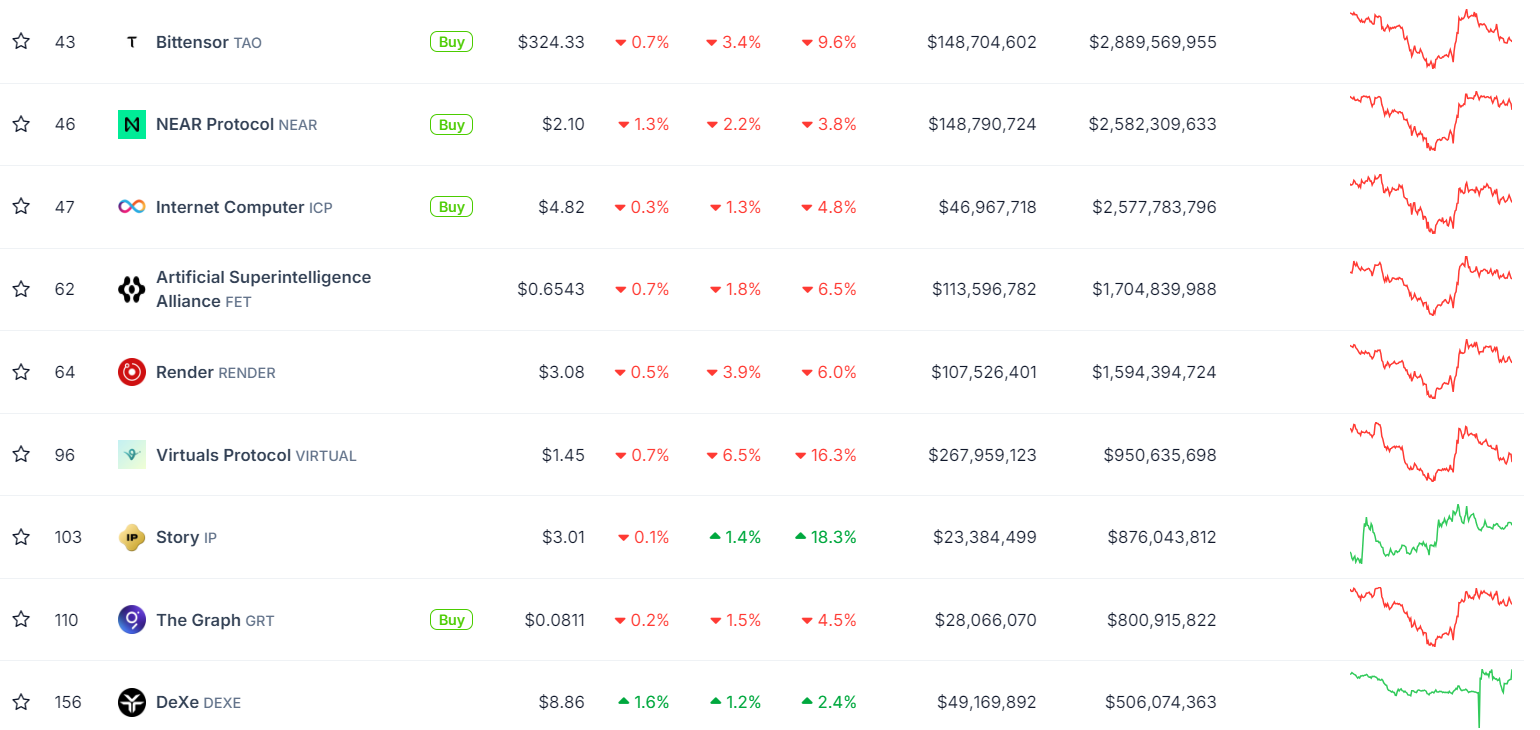This screenshot has height=730, width=1540.
Task: Toggle the star next to Render
Action: pyautogui.click(x=21, y=372)
